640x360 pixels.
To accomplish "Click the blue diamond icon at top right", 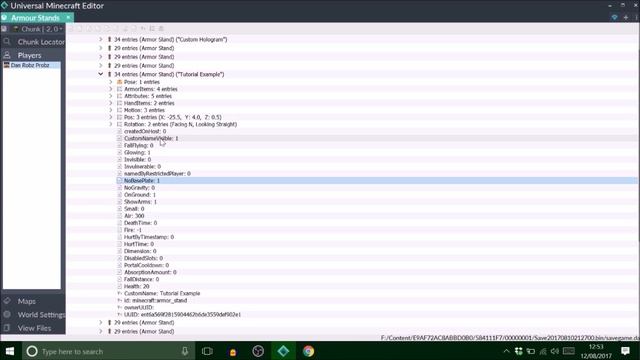I will 614,18.
